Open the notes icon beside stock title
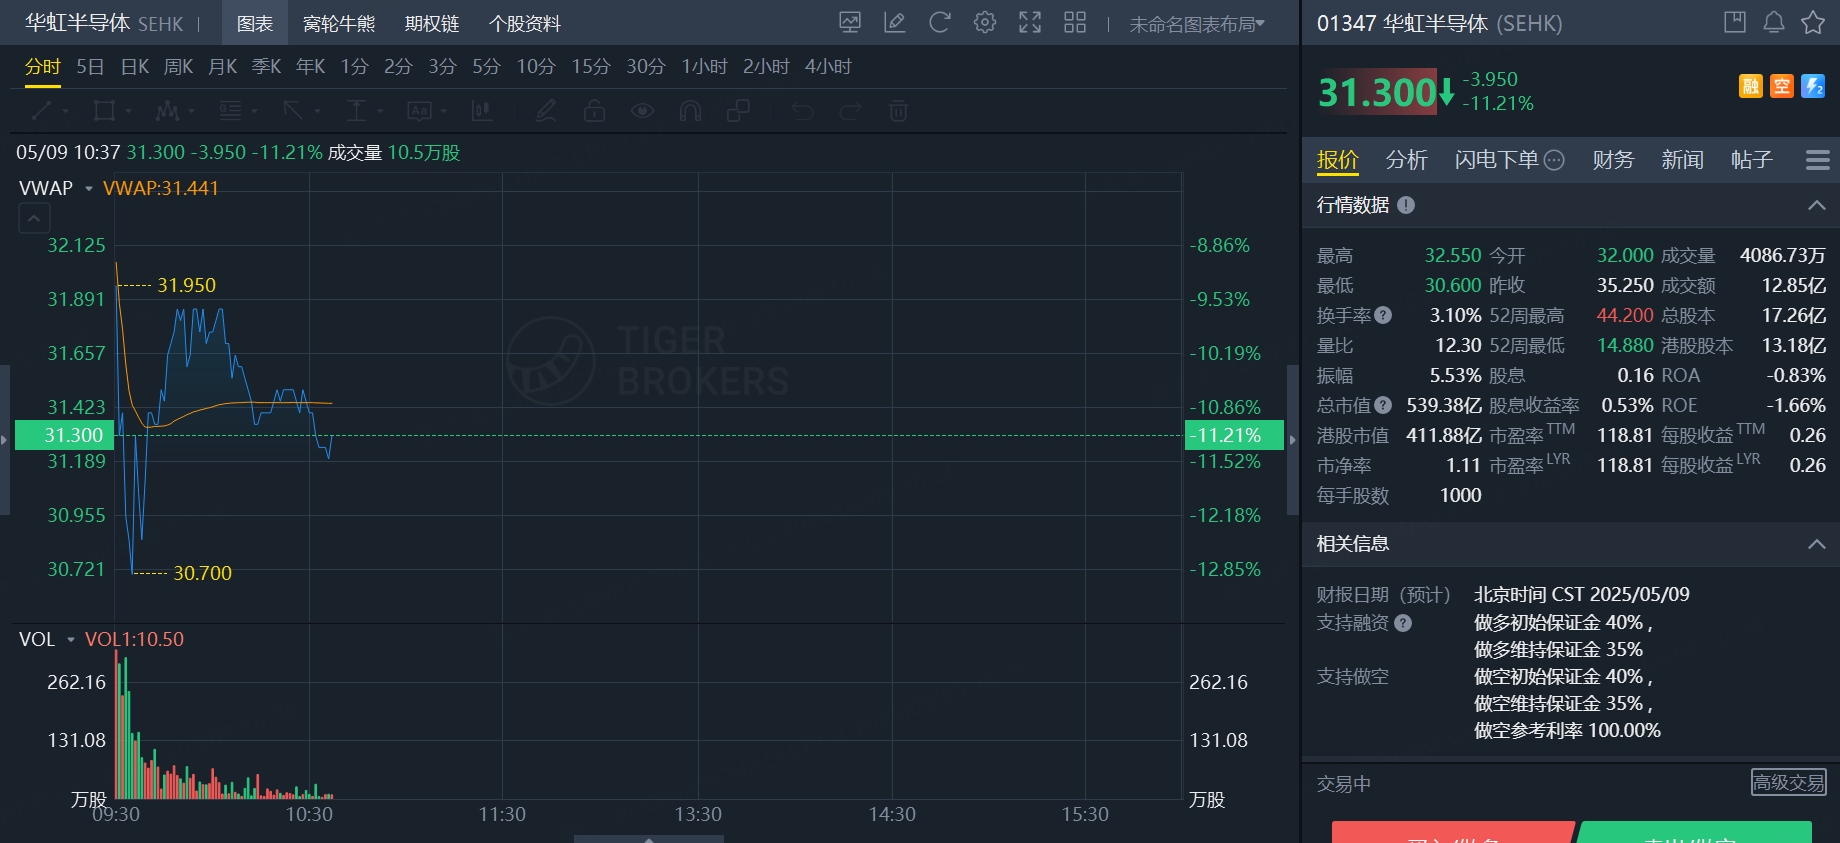1840x843 pixels. (x=1735, y=22)
